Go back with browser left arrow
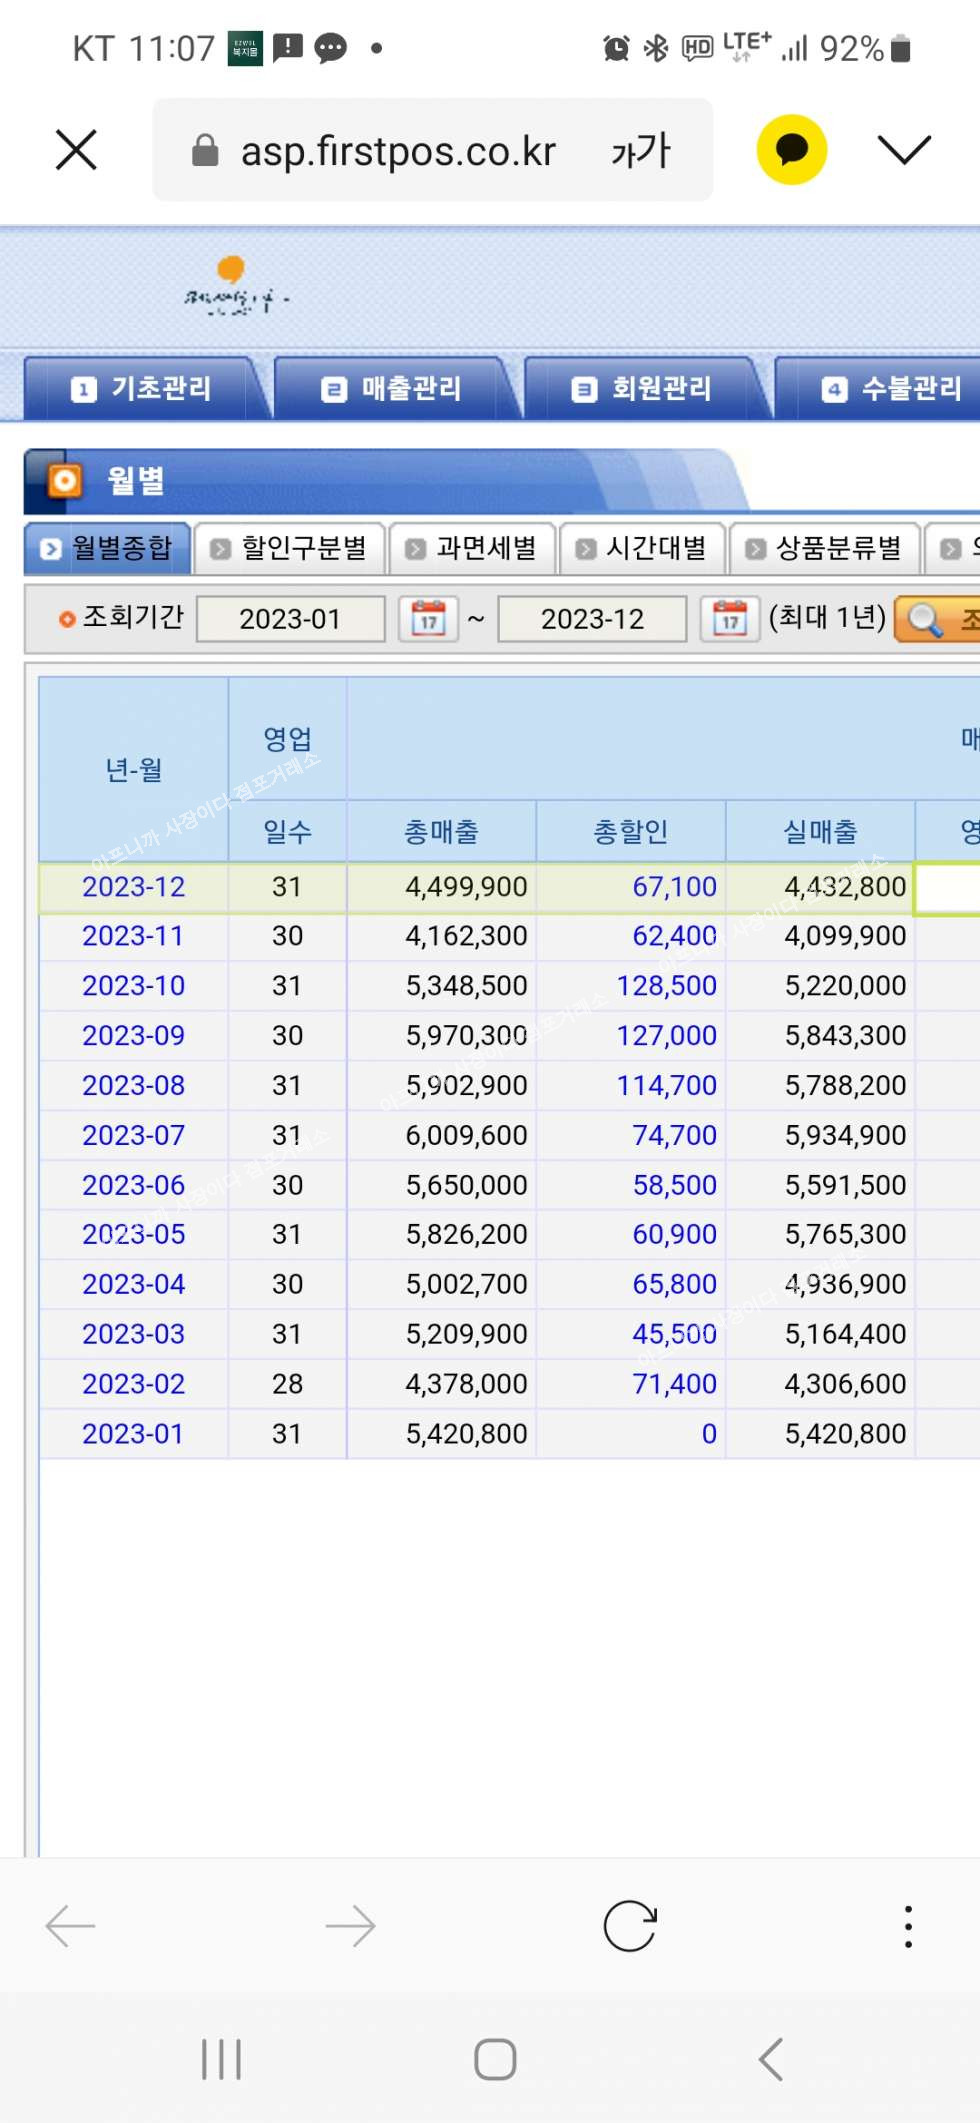 pyautogui.click(x=71, y=1926)
